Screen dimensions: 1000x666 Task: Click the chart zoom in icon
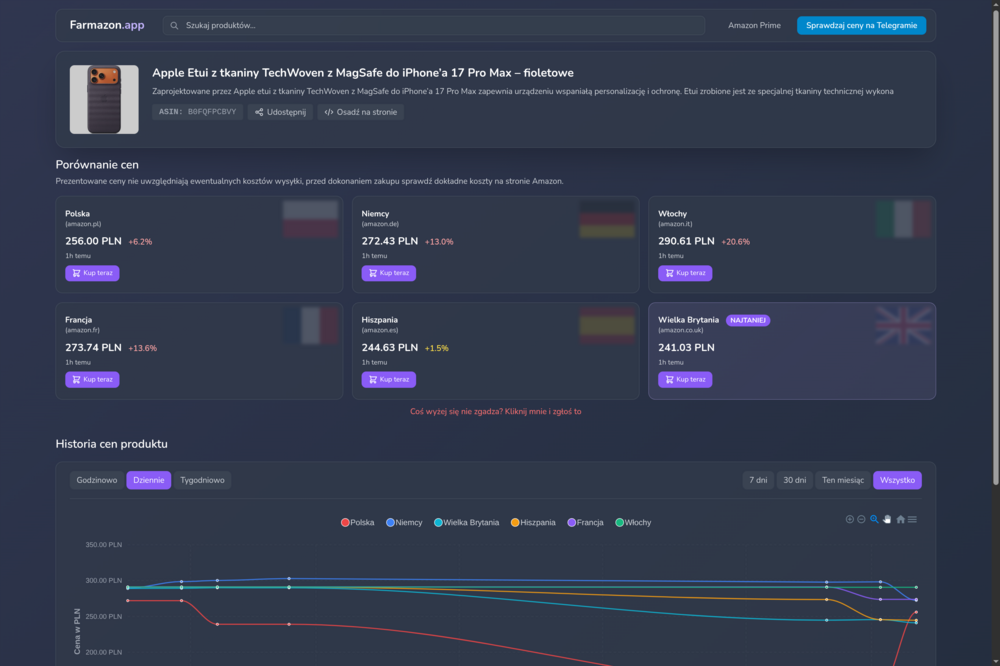point(849,519)
